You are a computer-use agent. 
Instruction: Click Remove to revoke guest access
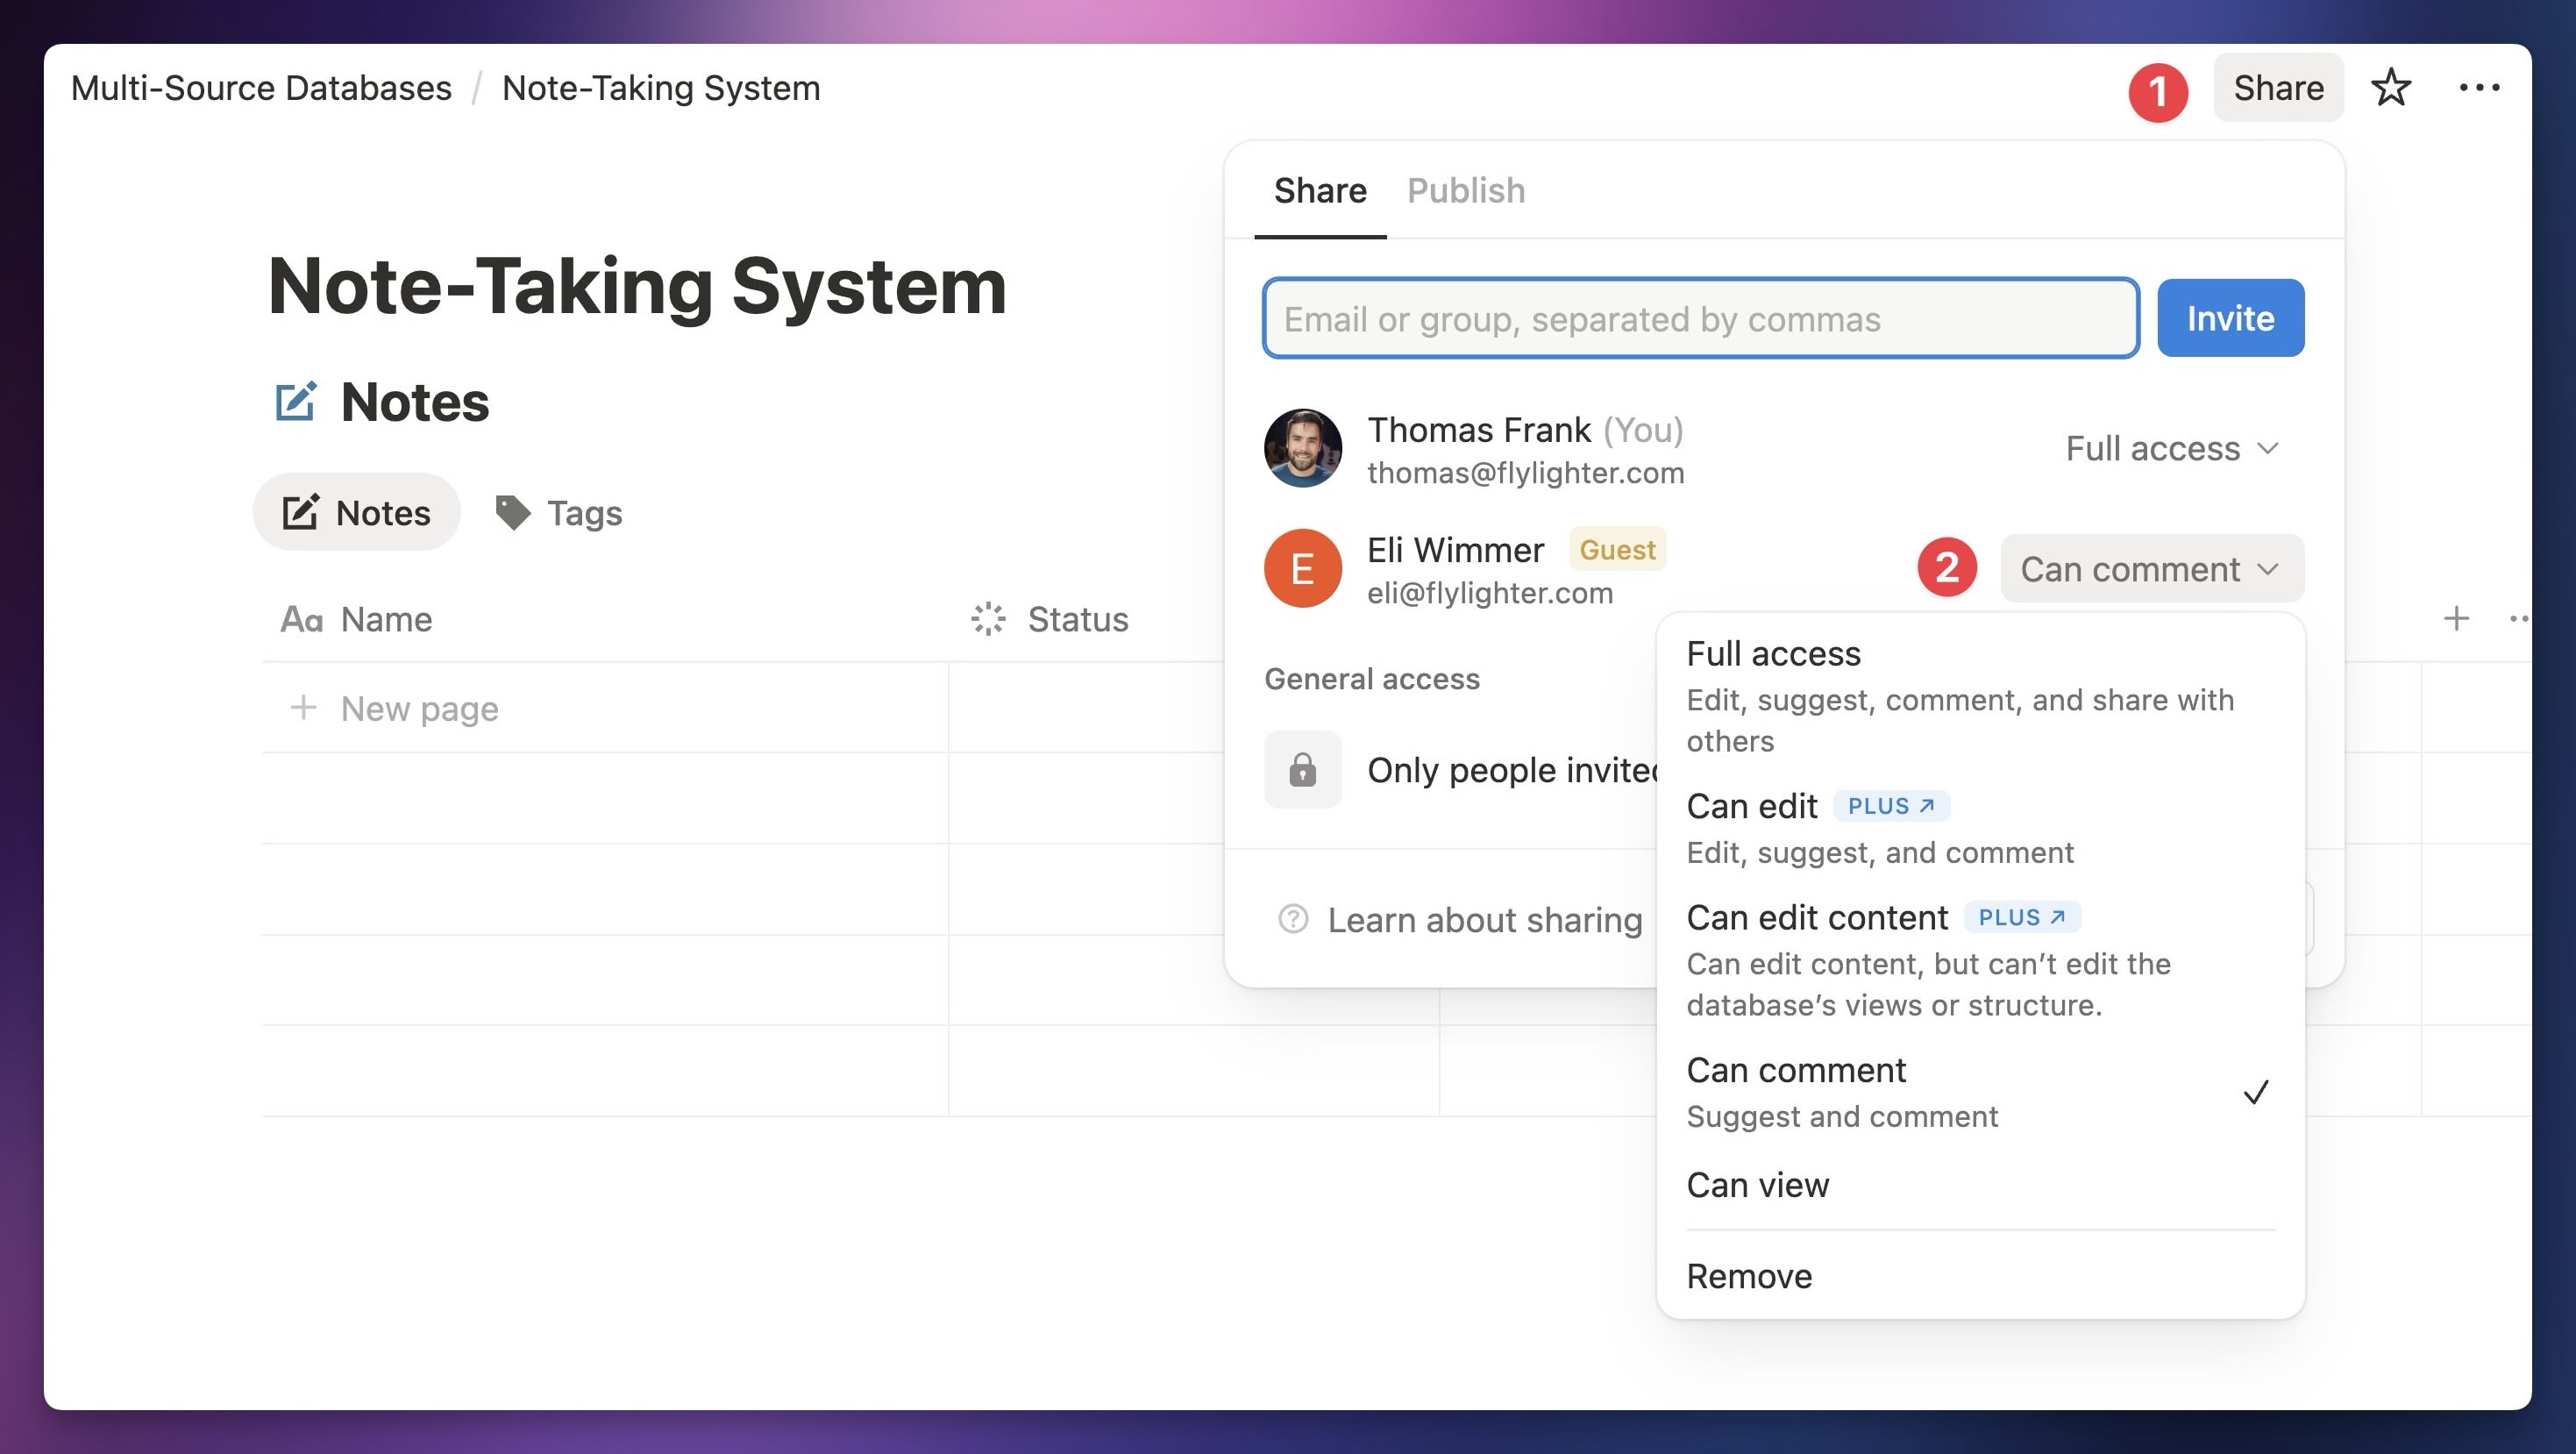[1980, 1275]
